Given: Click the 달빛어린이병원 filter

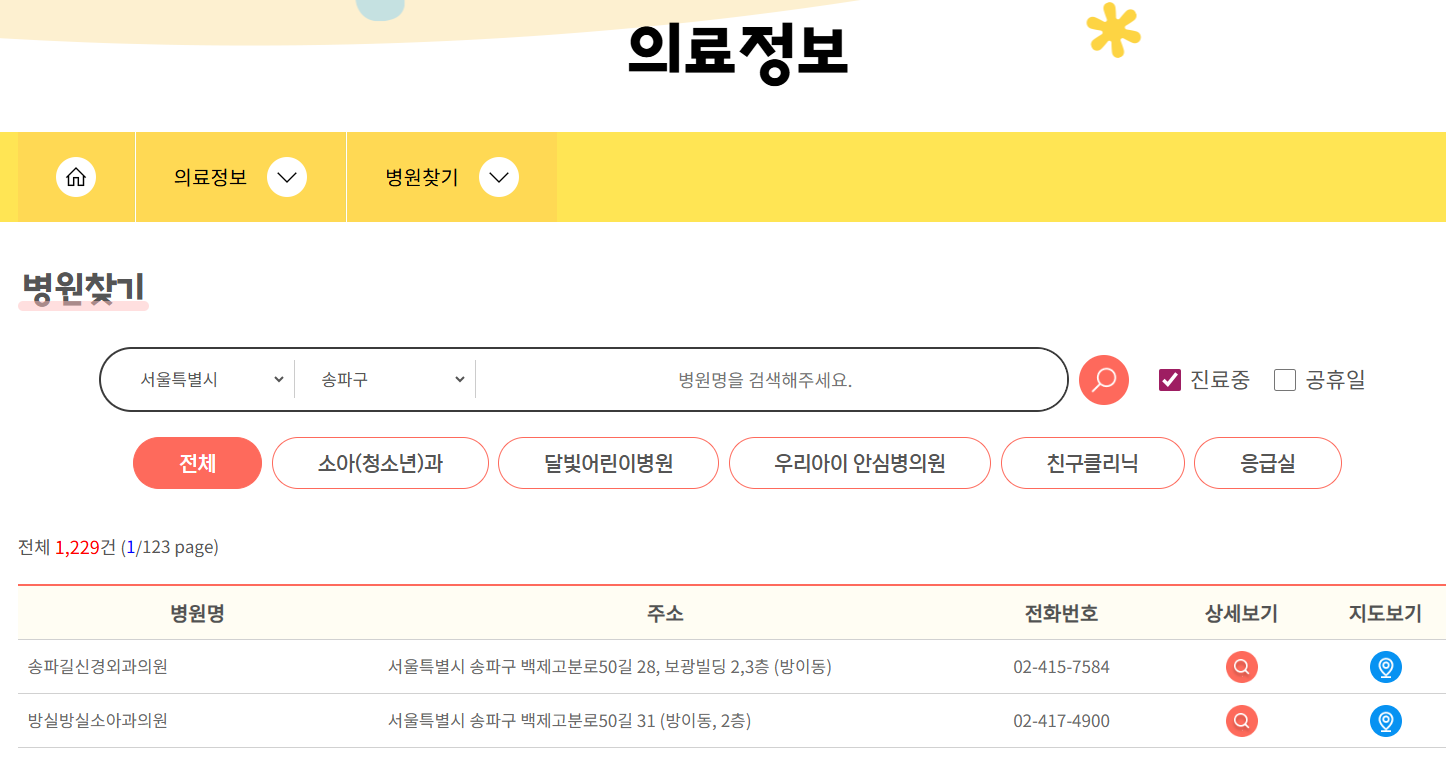Looking at the screenshot, I should (x=608, y=463).
